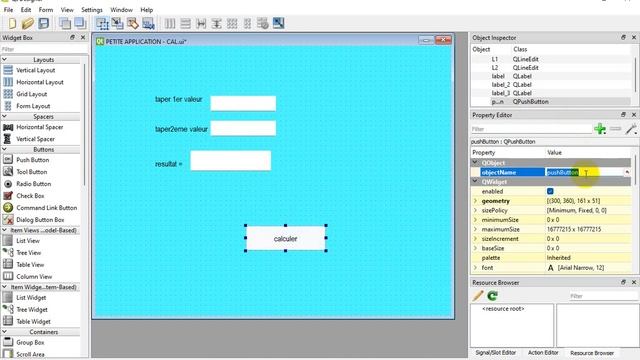Apply Lay Out Horizontally from toolbar
Screen dimensions: 640x360
[170, 23]
